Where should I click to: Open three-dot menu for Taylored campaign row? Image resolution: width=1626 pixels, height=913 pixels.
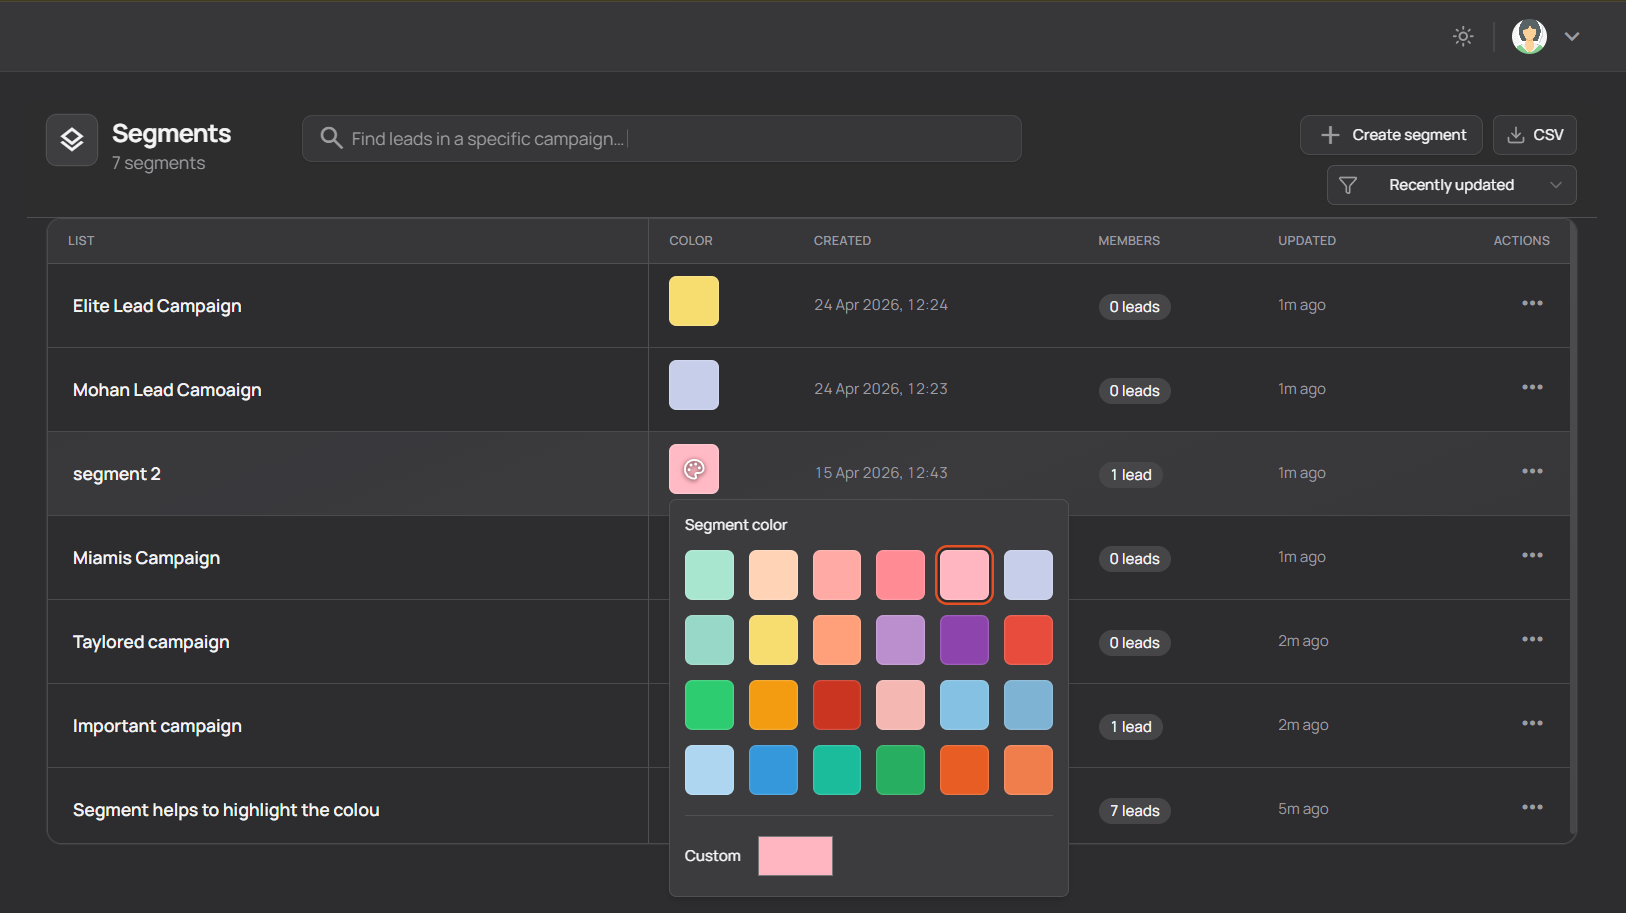tap(1532, 640)
